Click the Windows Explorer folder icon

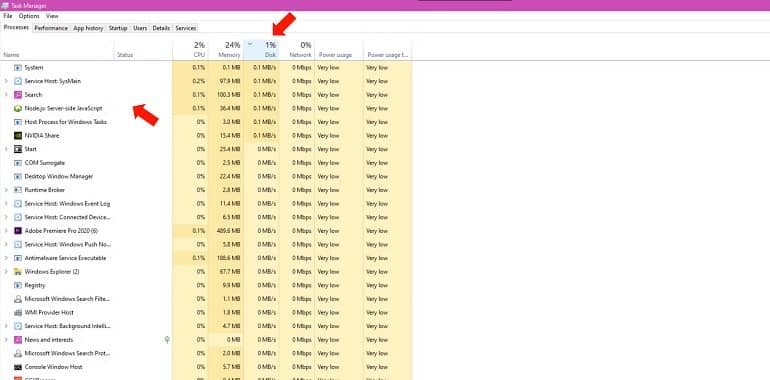pyautogui.click(x=18, y=271)
